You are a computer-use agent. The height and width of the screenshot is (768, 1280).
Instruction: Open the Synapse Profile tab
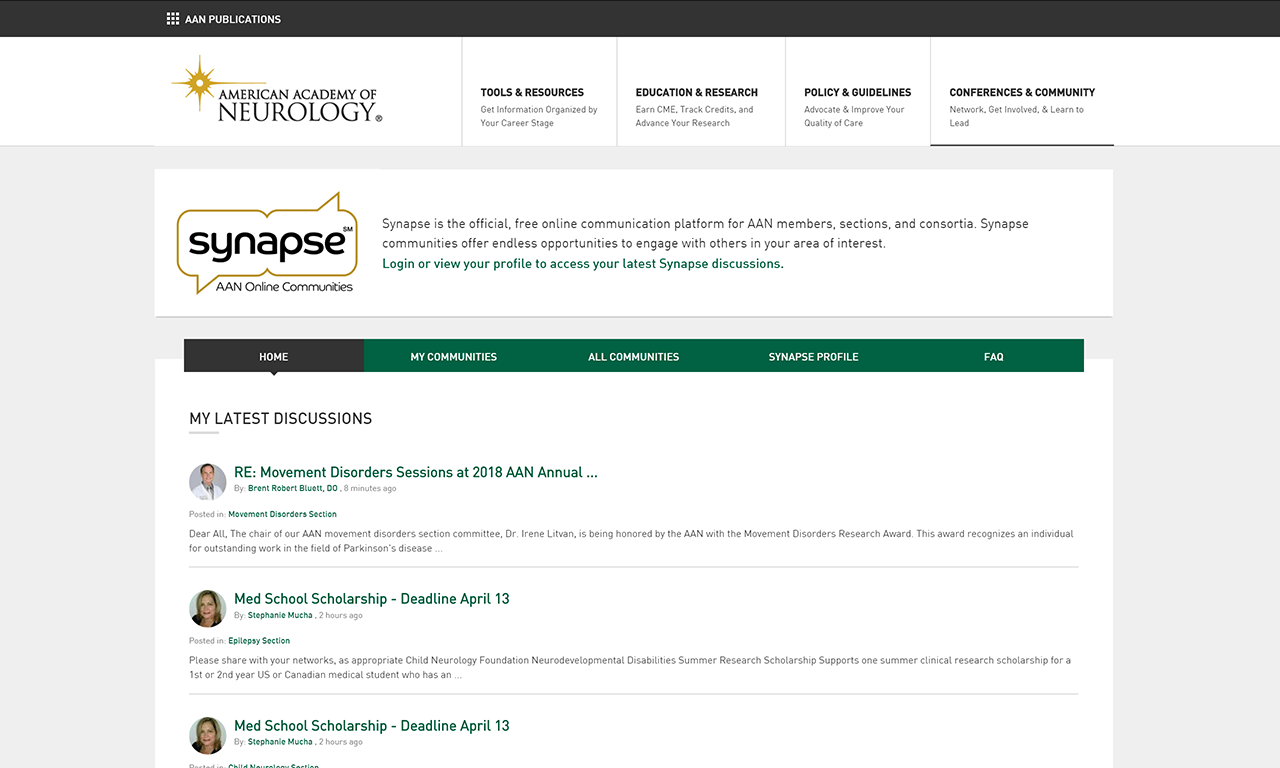click(x=814, y=356)
